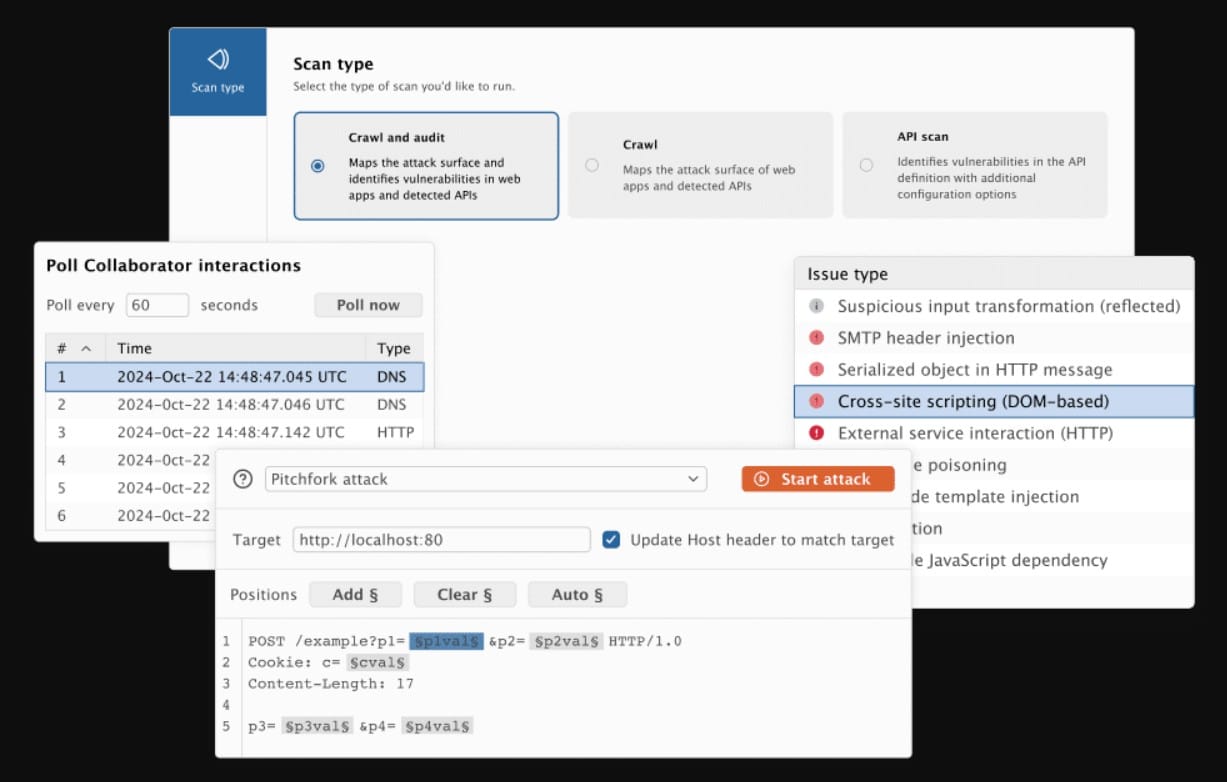Viewport: 1227px width, 782px height.
Task: Click the Scan type sidebar icon
Action: click(x=218, y=60)
